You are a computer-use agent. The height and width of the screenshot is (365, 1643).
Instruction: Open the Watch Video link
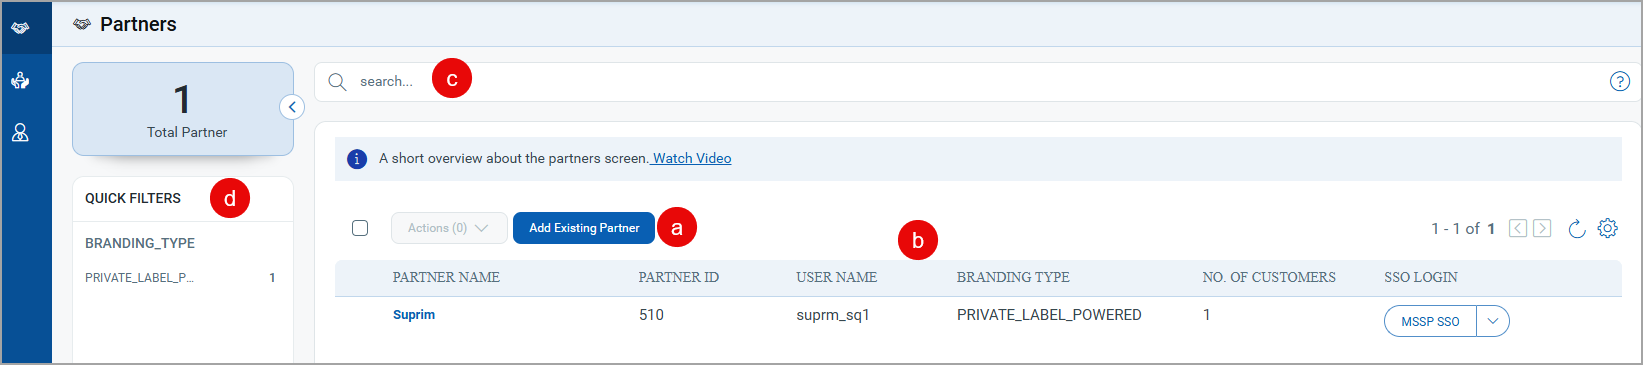[x=691, y=158]
